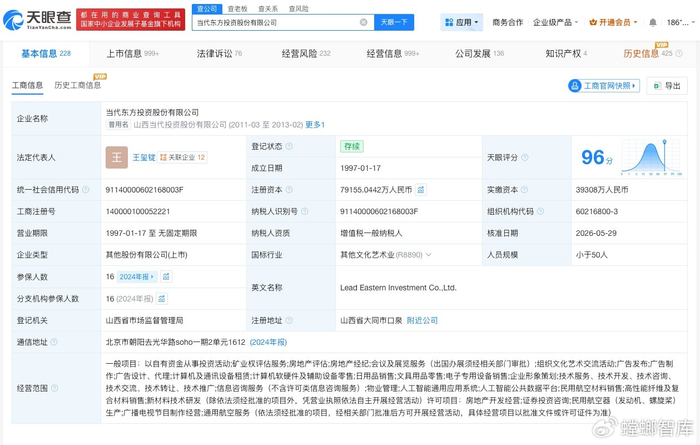Click help icon next to 通信地址
The width and height of the screenshot is (700, 445).
pos(54,342)
